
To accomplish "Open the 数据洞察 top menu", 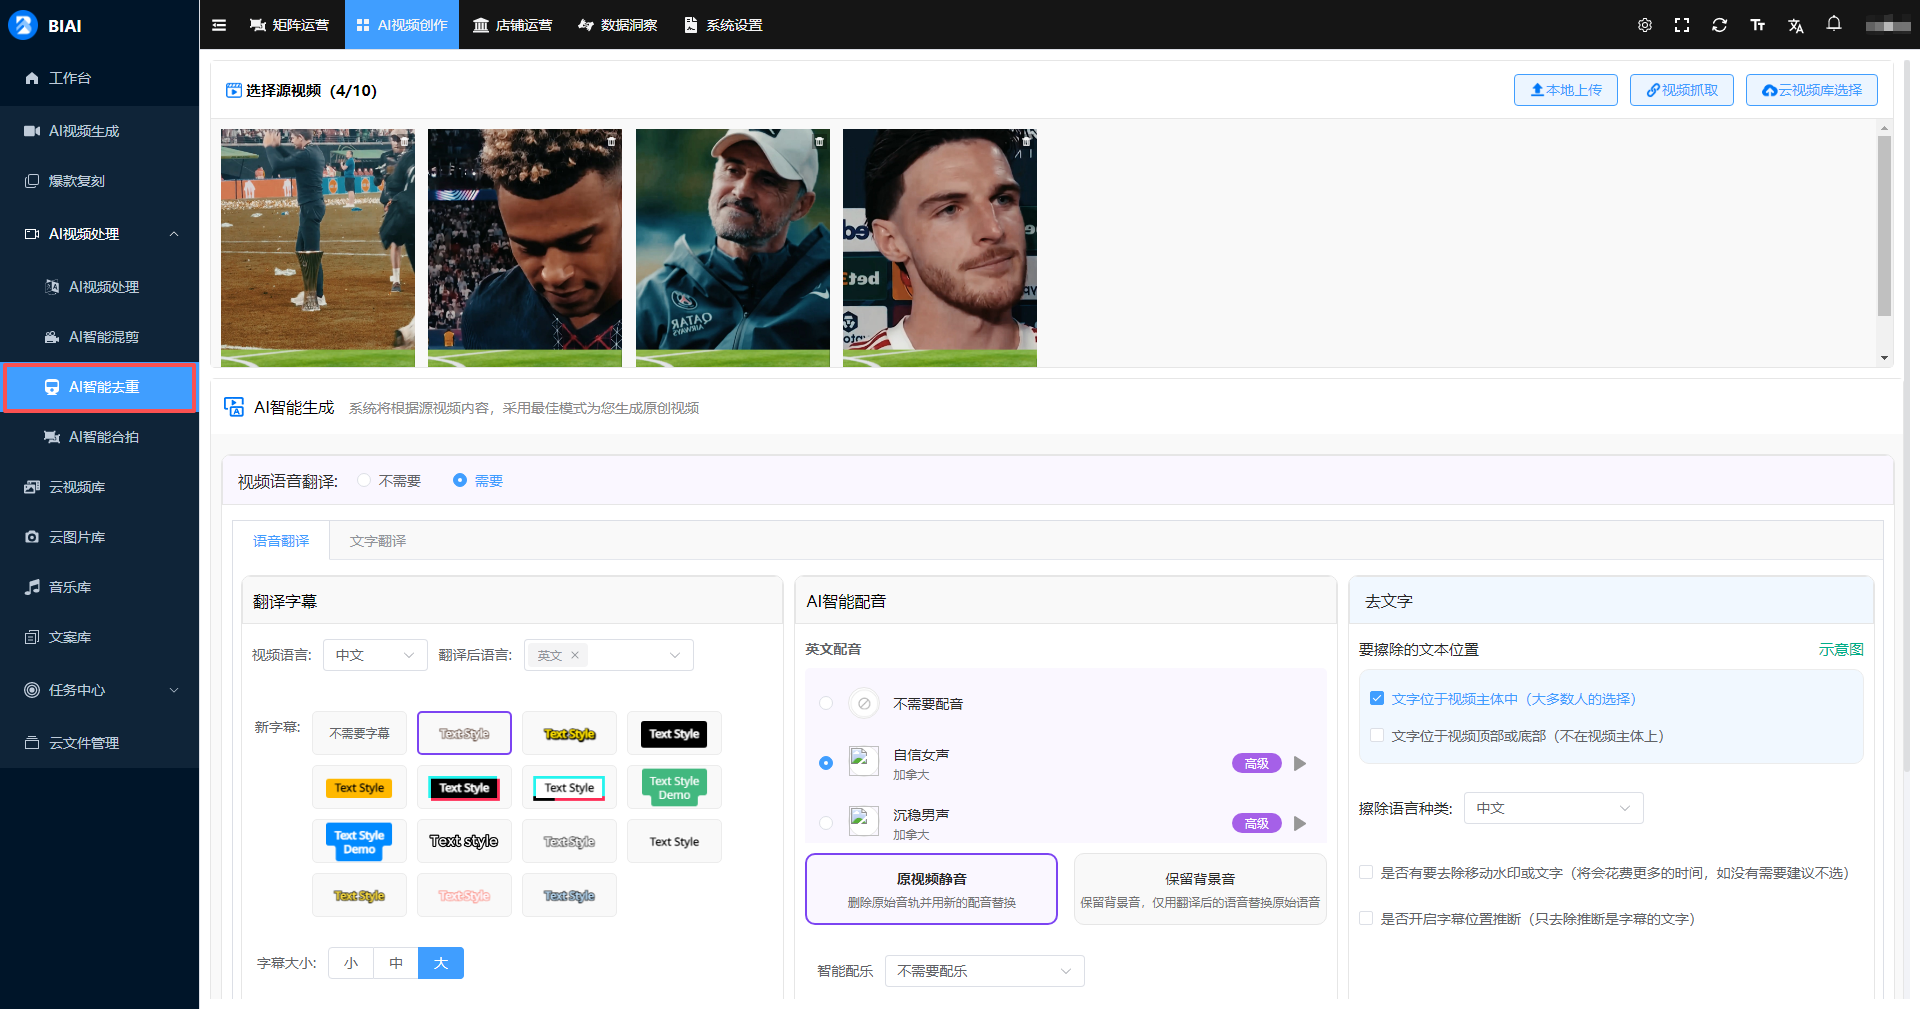I will 618,25.
